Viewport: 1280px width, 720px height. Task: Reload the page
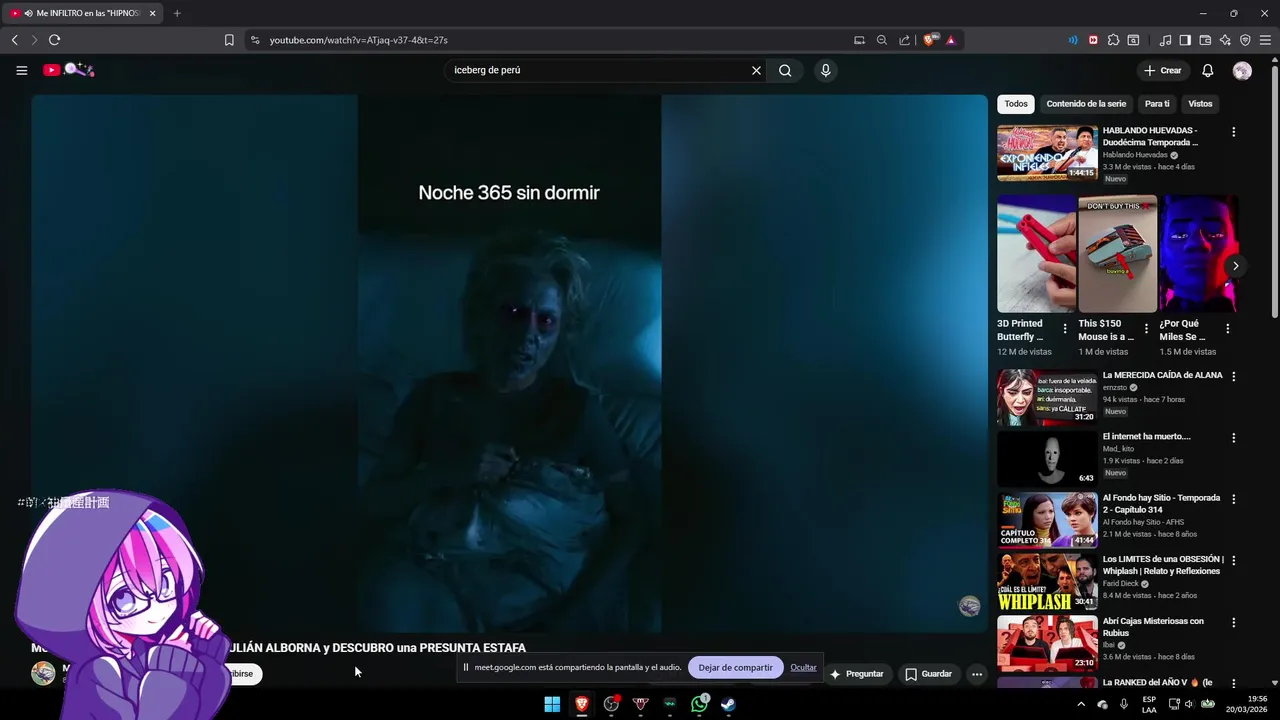tap(54, 40)
